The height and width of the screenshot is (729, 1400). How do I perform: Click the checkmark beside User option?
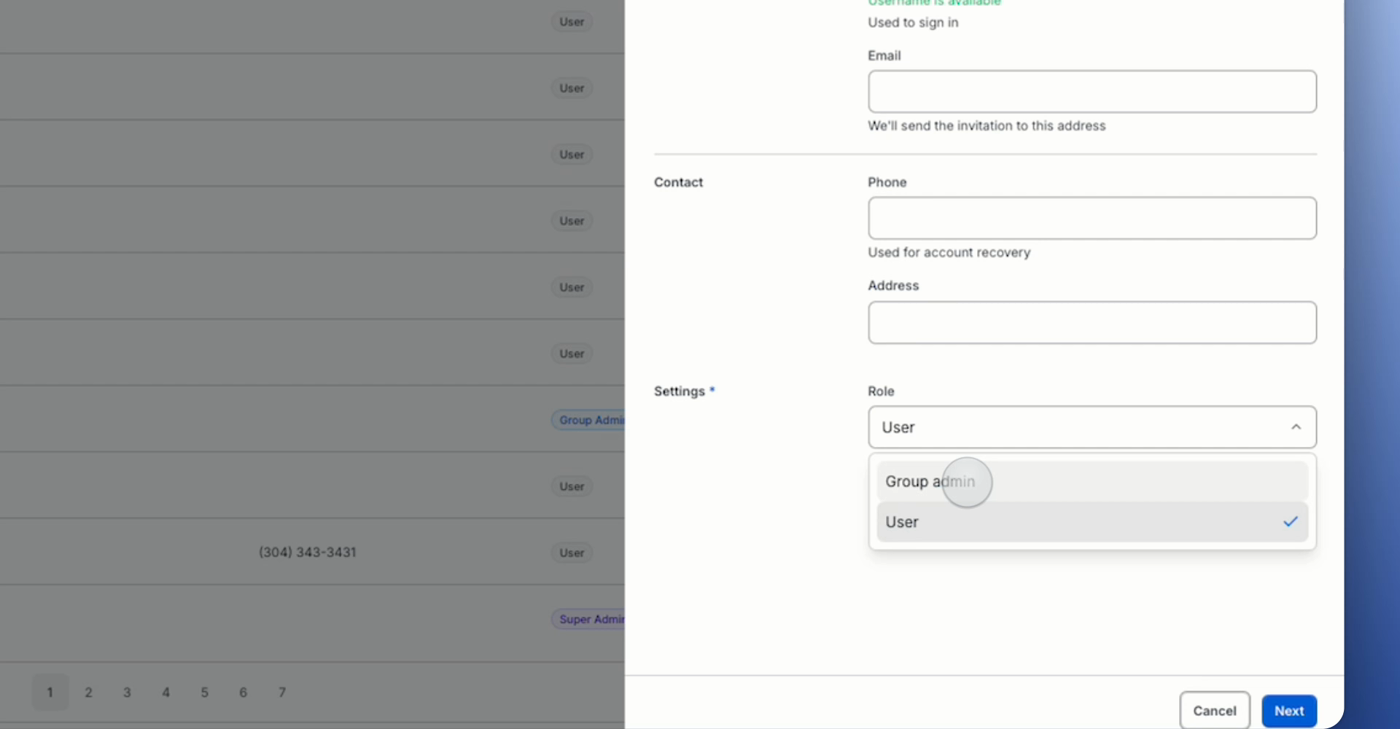coord(1290,522)
